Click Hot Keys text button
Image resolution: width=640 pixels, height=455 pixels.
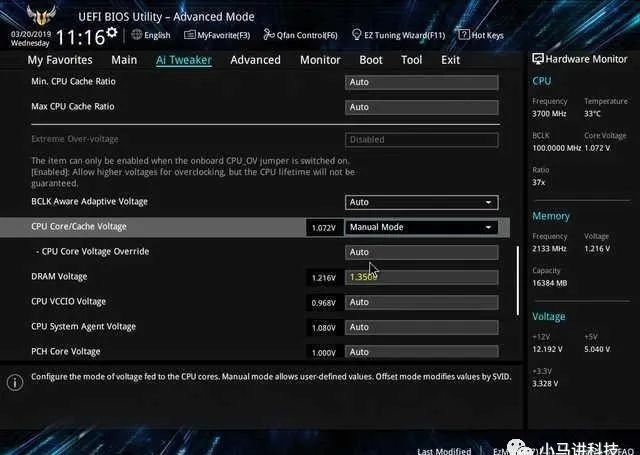(x=487, y=36)
